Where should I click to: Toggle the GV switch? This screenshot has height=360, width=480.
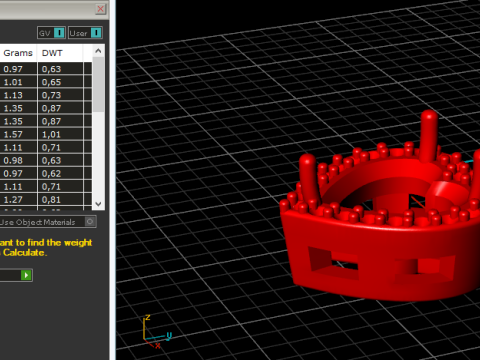51,33
